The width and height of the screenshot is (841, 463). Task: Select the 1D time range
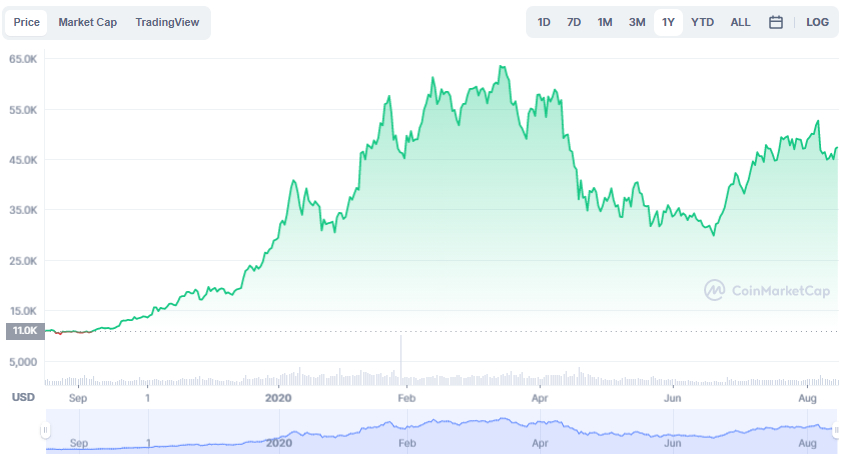544,23
